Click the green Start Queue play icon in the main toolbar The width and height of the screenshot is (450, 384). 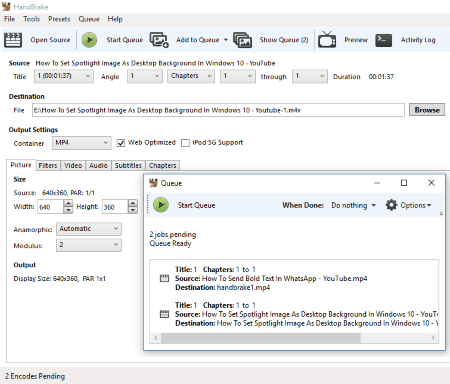coord(89,40)
